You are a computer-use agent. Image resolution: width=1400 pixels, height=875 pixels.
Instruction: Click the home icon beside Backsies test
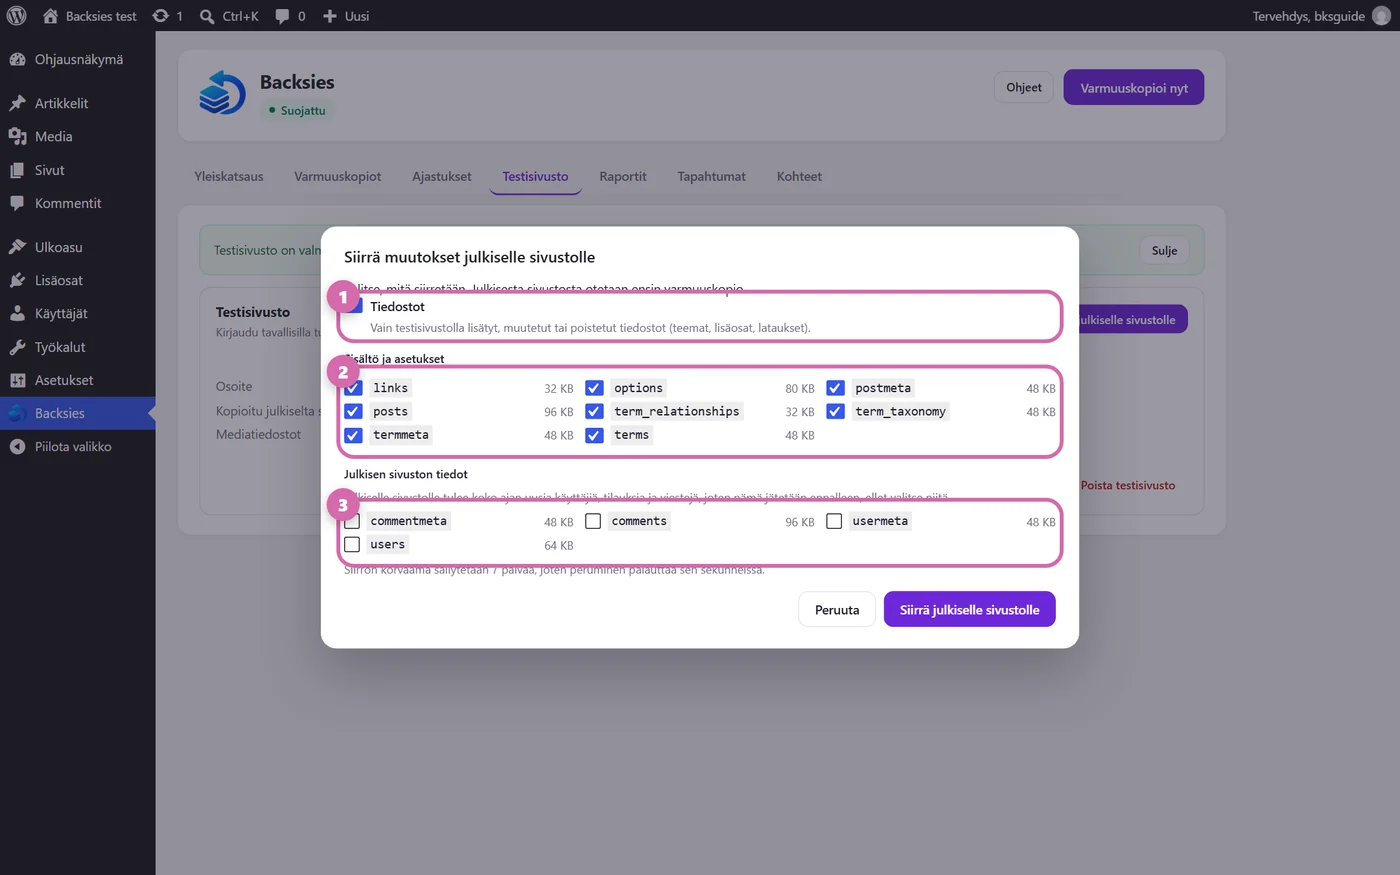50,16
